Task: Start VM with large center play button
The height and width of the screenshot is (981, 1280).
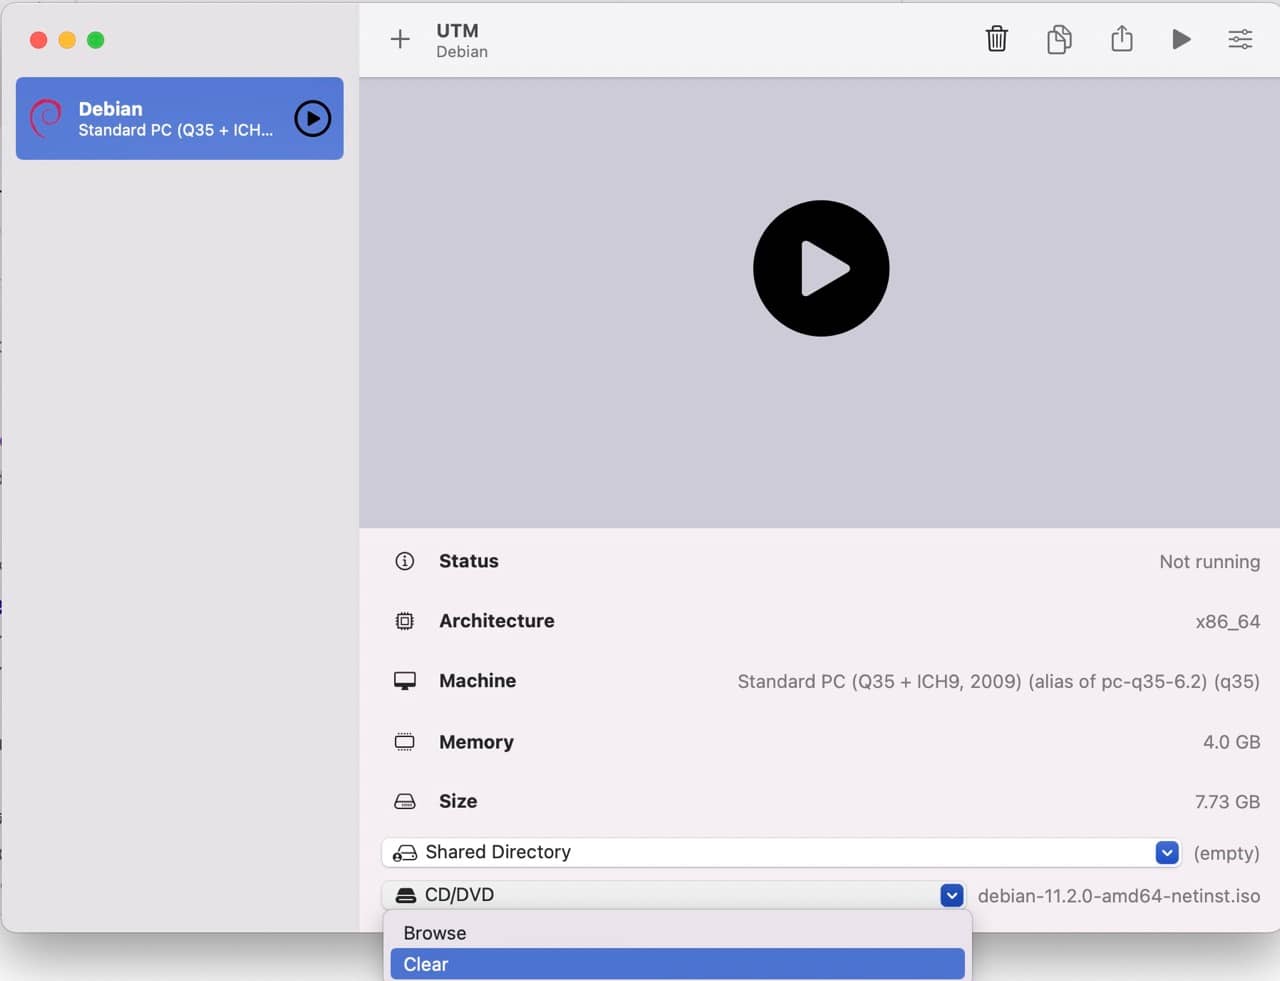Action: pos(821,268)
